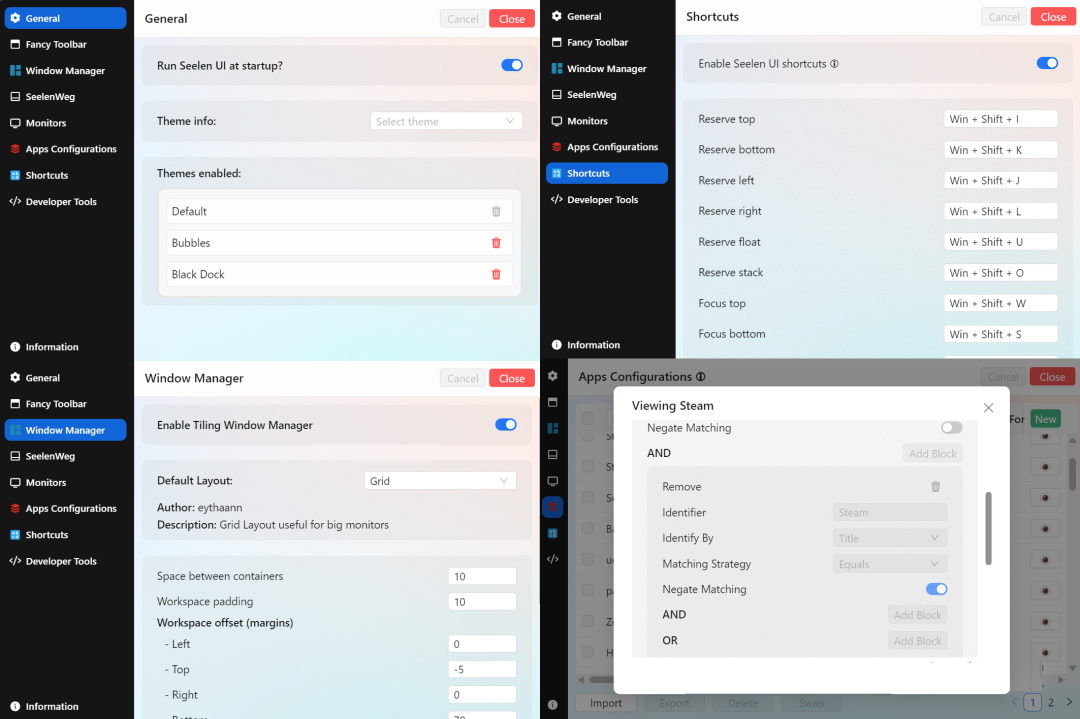Click Close in the General window header
This screenshot has width=1080, height=719.
coord(512,19)
